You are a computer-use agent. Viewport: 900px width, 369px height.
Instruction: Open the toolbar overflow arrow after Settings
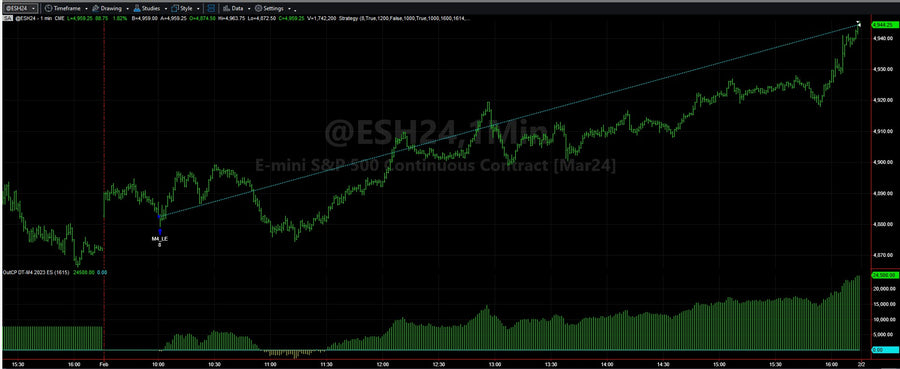click(295, 10)
